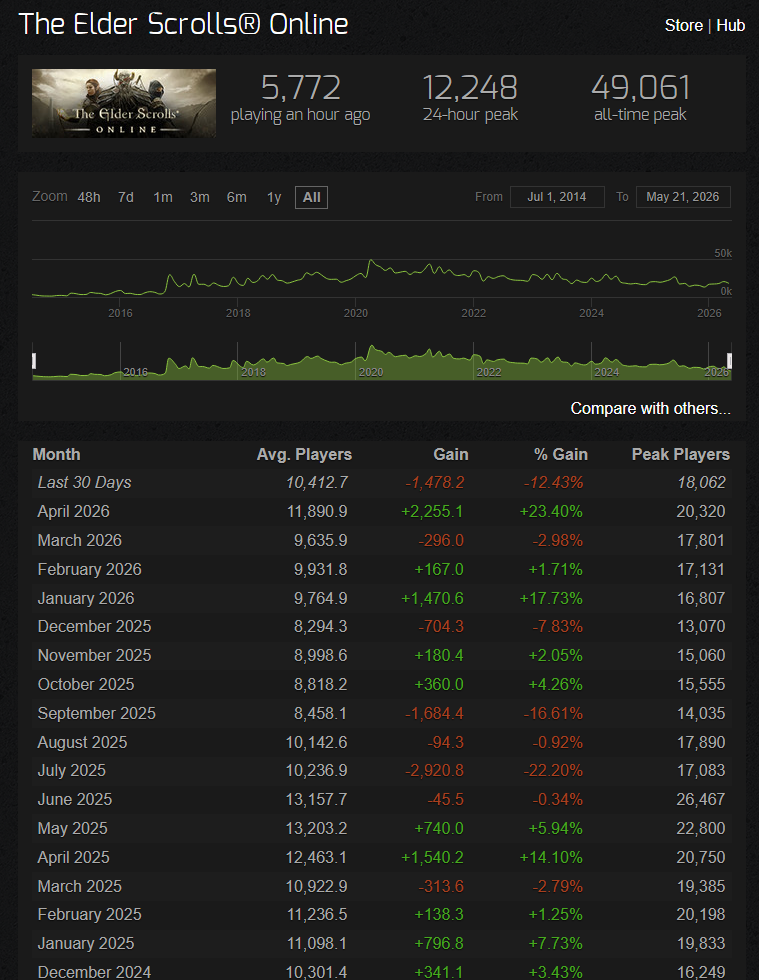Open the Store link
The width and height of the screenshot is (759, 980).
tap(683, 26)
